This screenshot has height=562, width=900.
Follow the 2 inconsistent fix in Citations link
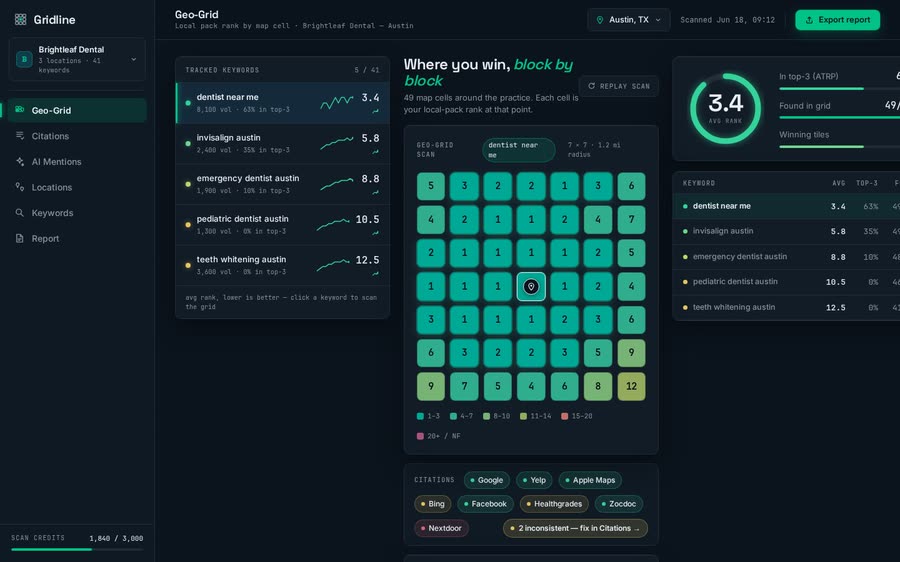point(575,528)
